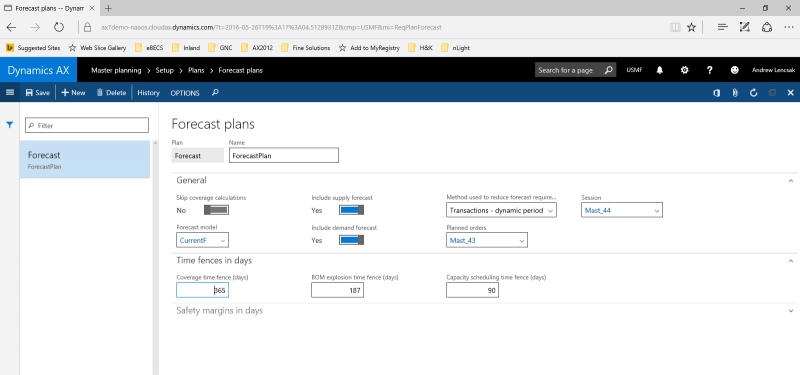Open the OPTIONS tab
The width and height of the screenshot is (800, 375).
[185, 93]
